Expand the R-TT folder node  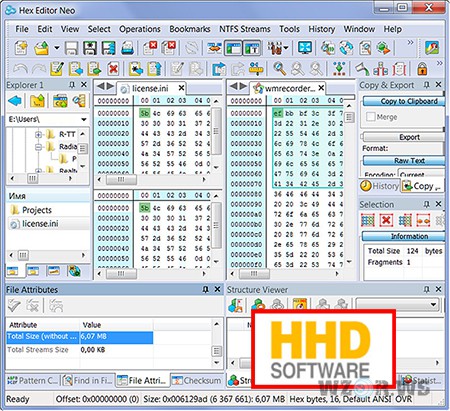tap(38, 135)
